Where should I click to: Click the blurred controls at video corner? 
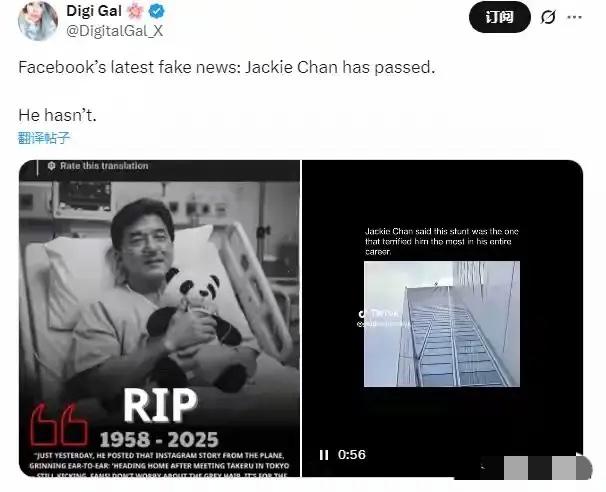[535, 466]
